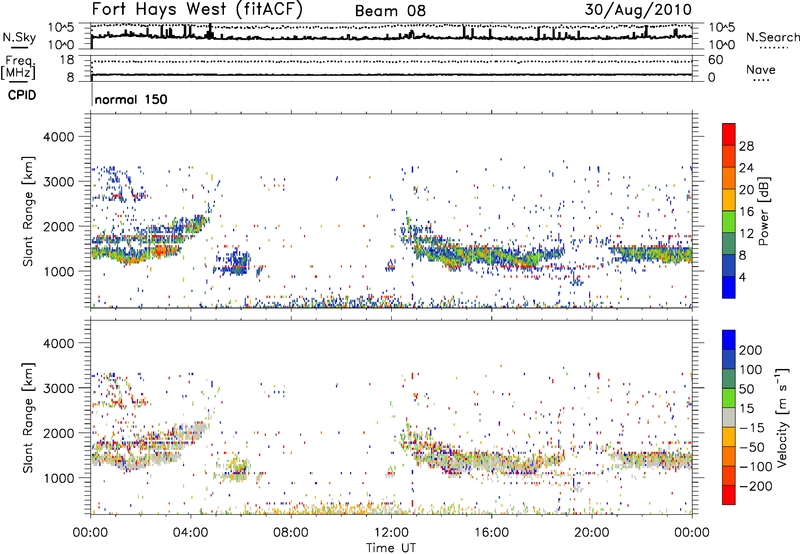Image resolution: width=800 pixels, height=554 pixels.
Task: Select the "08:00" time axis label
Action: (291, 533)
